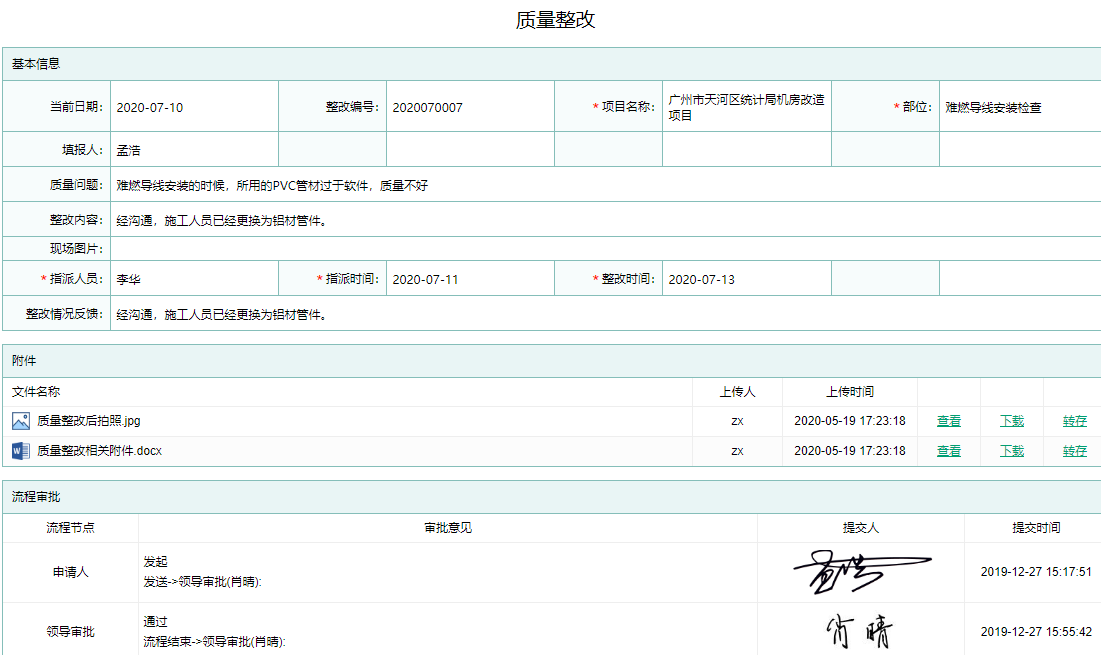Click the applicant's handwritten signature image
1101x655 pixels.
[860, 572]
